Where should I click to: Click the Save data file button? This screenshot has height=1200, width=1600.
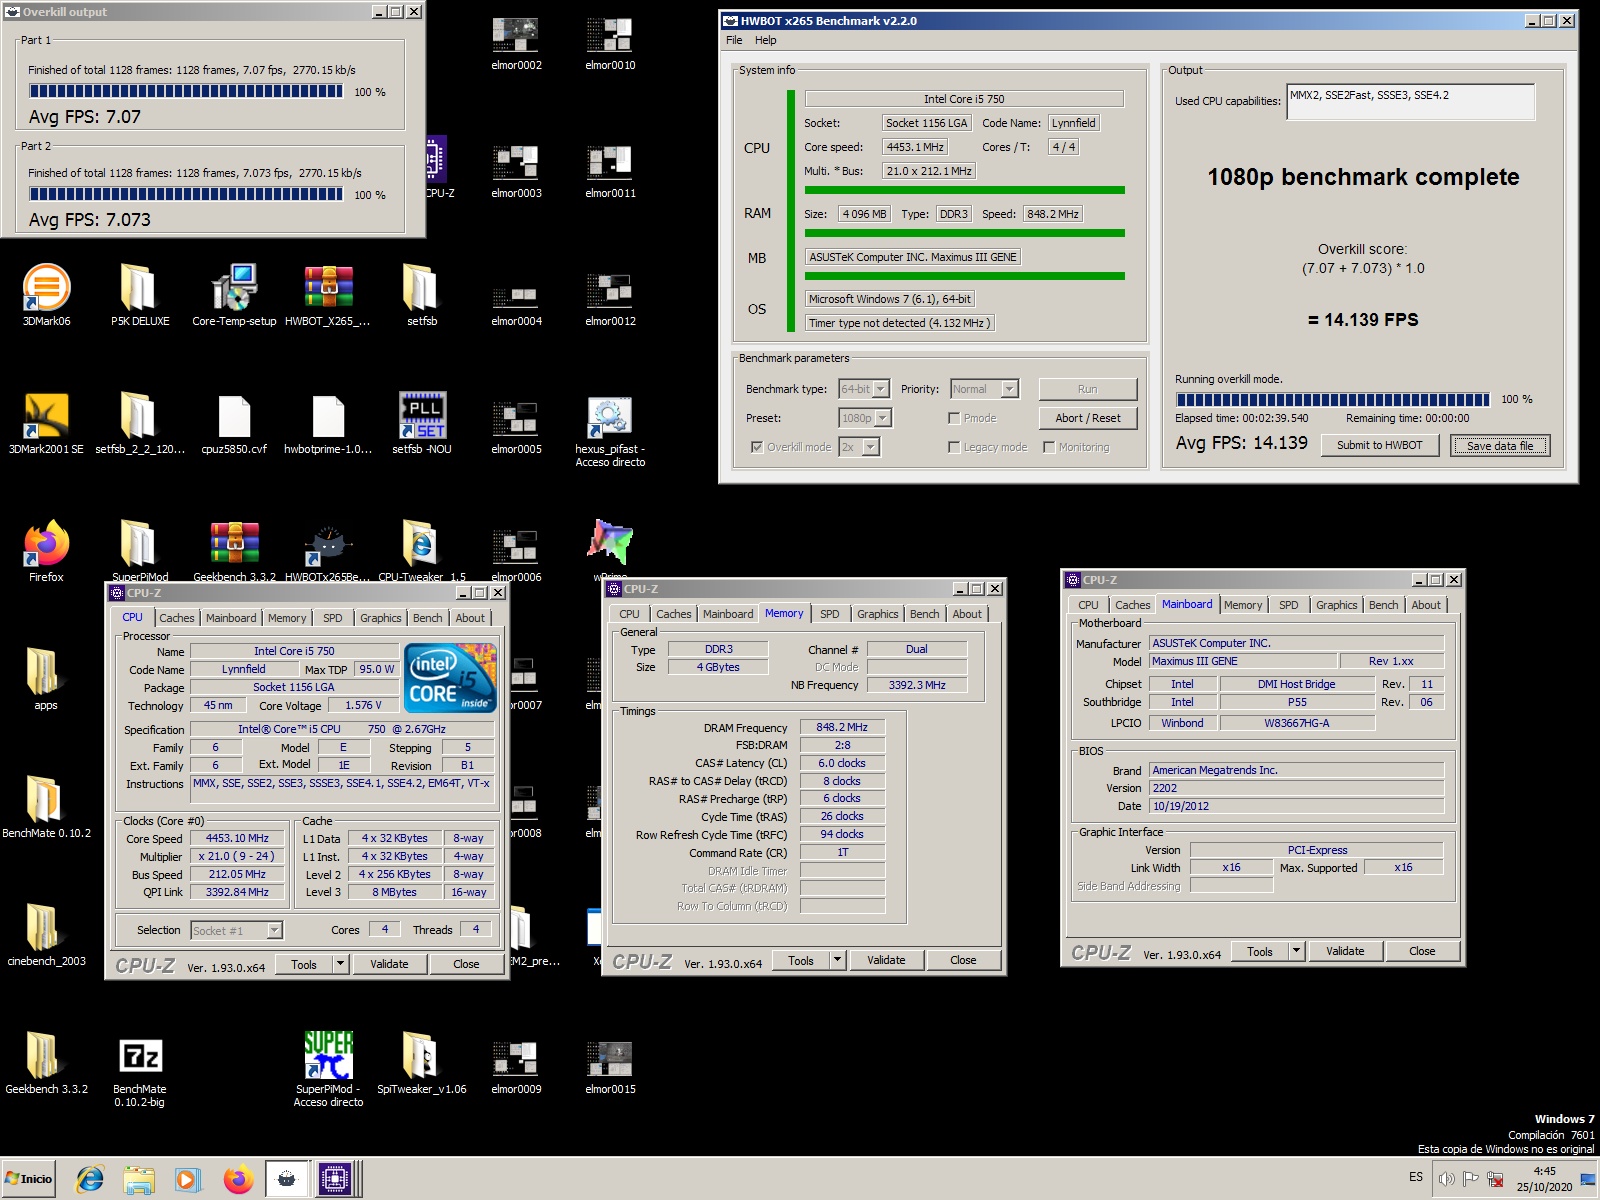click(1500, 445)
